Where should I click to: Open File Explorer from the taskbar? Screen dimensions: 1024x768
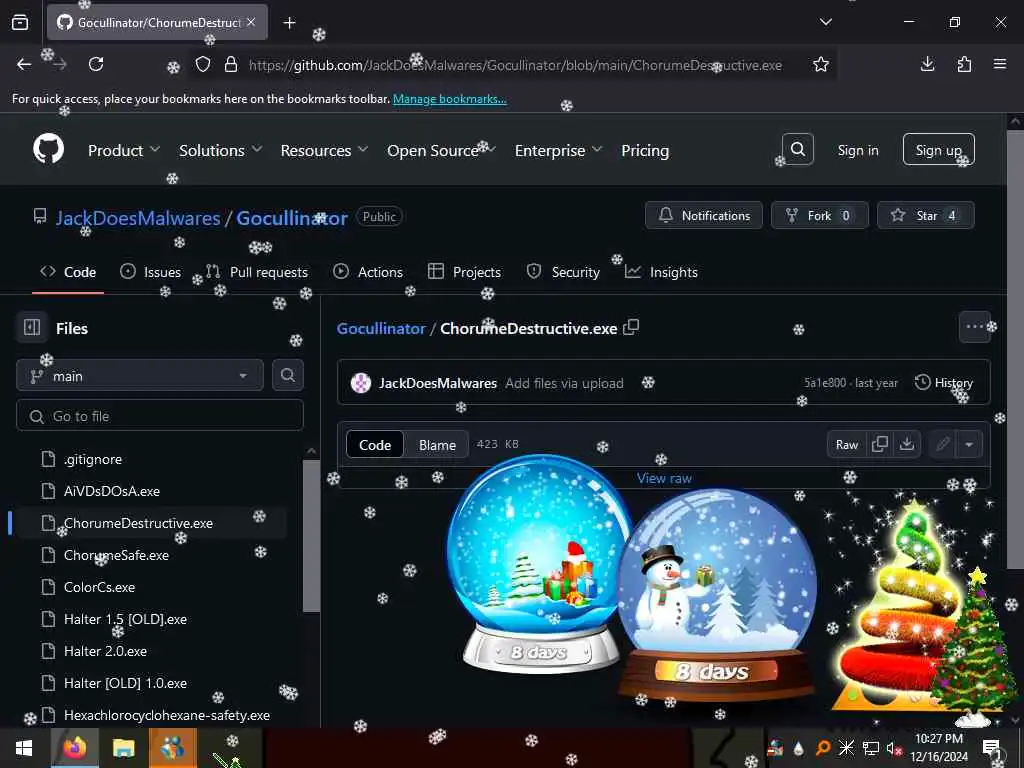click(123, 747)
